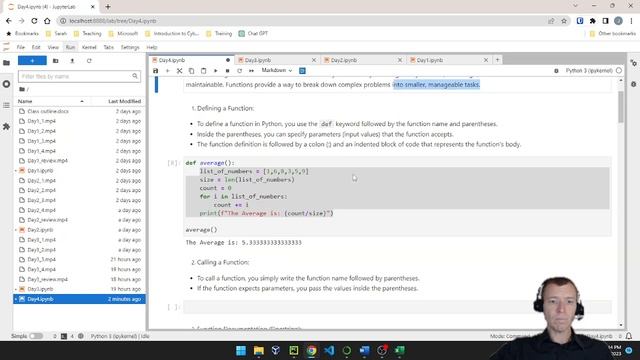Close the Day3.ipynb tab
Viewport: 640px width, 360px height.
click(x=313, y=60)
